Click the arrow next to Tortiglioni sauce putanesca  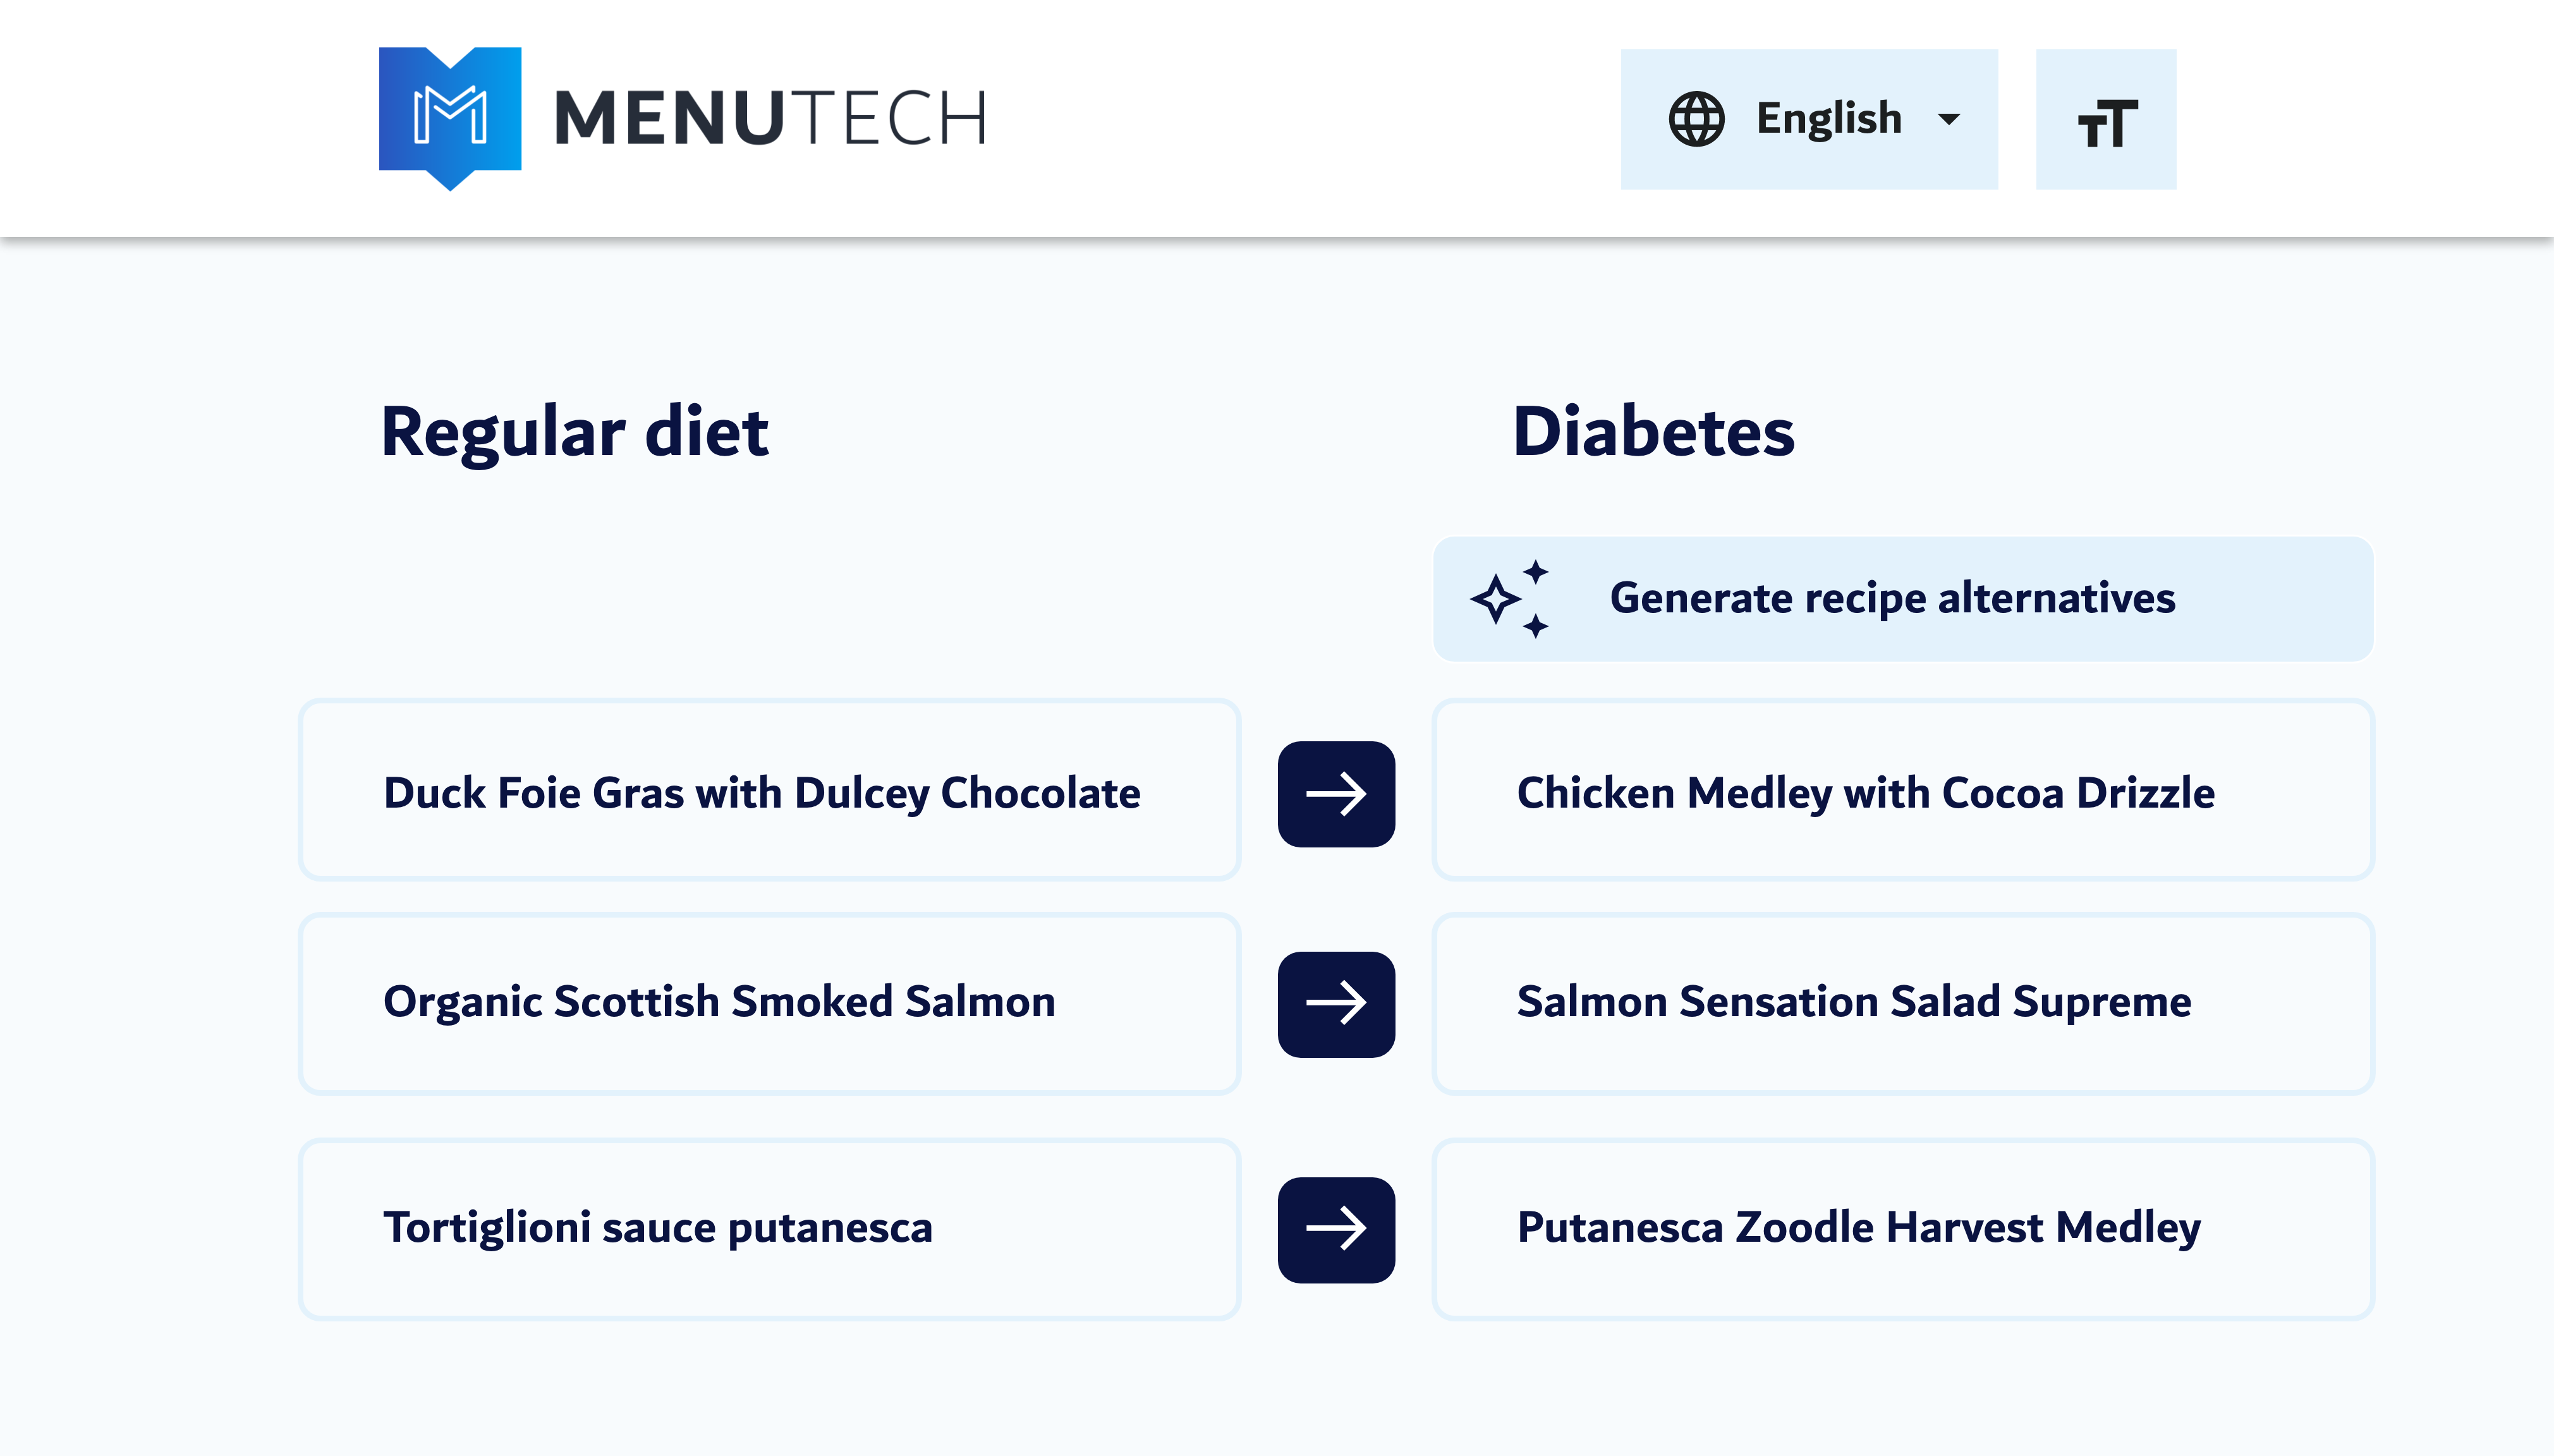[1336, 1228]
